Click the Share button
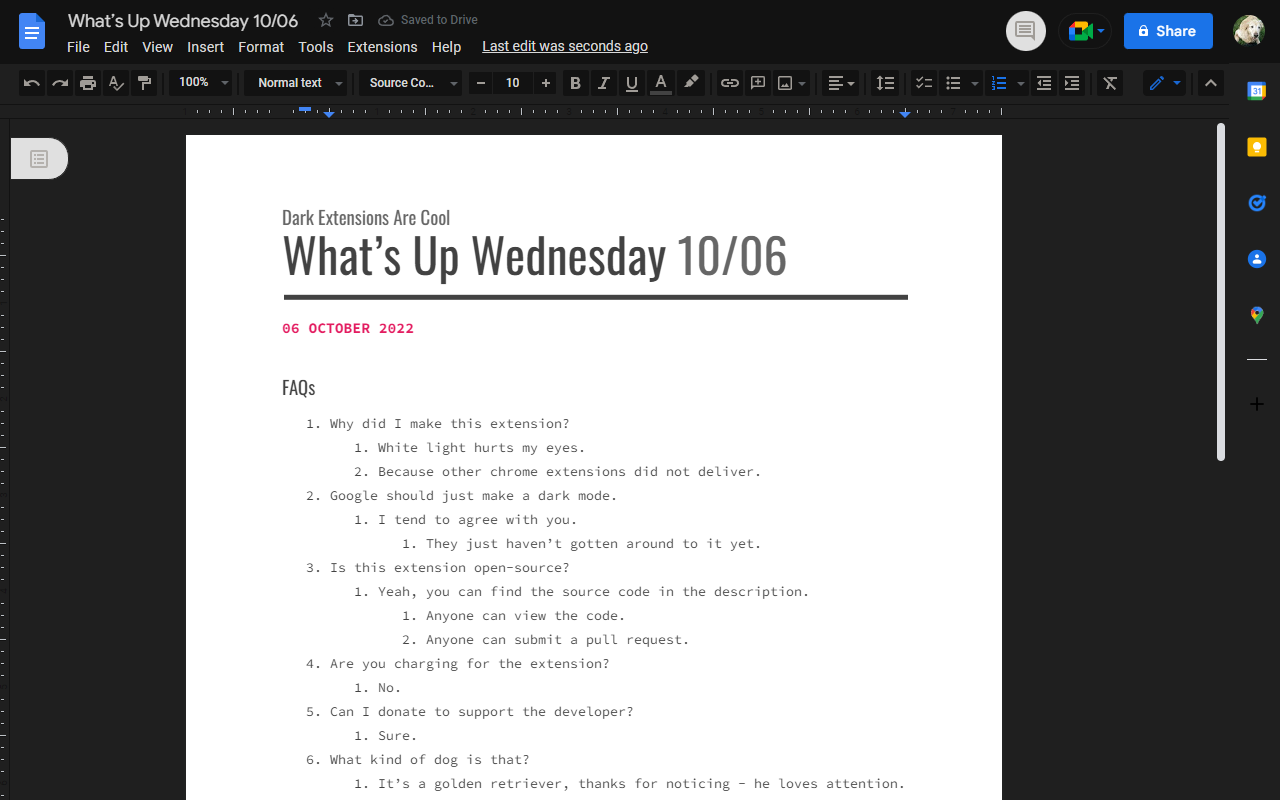Image resolution: width=1280 pixels, height=800 pixels. click(1168, 30)
